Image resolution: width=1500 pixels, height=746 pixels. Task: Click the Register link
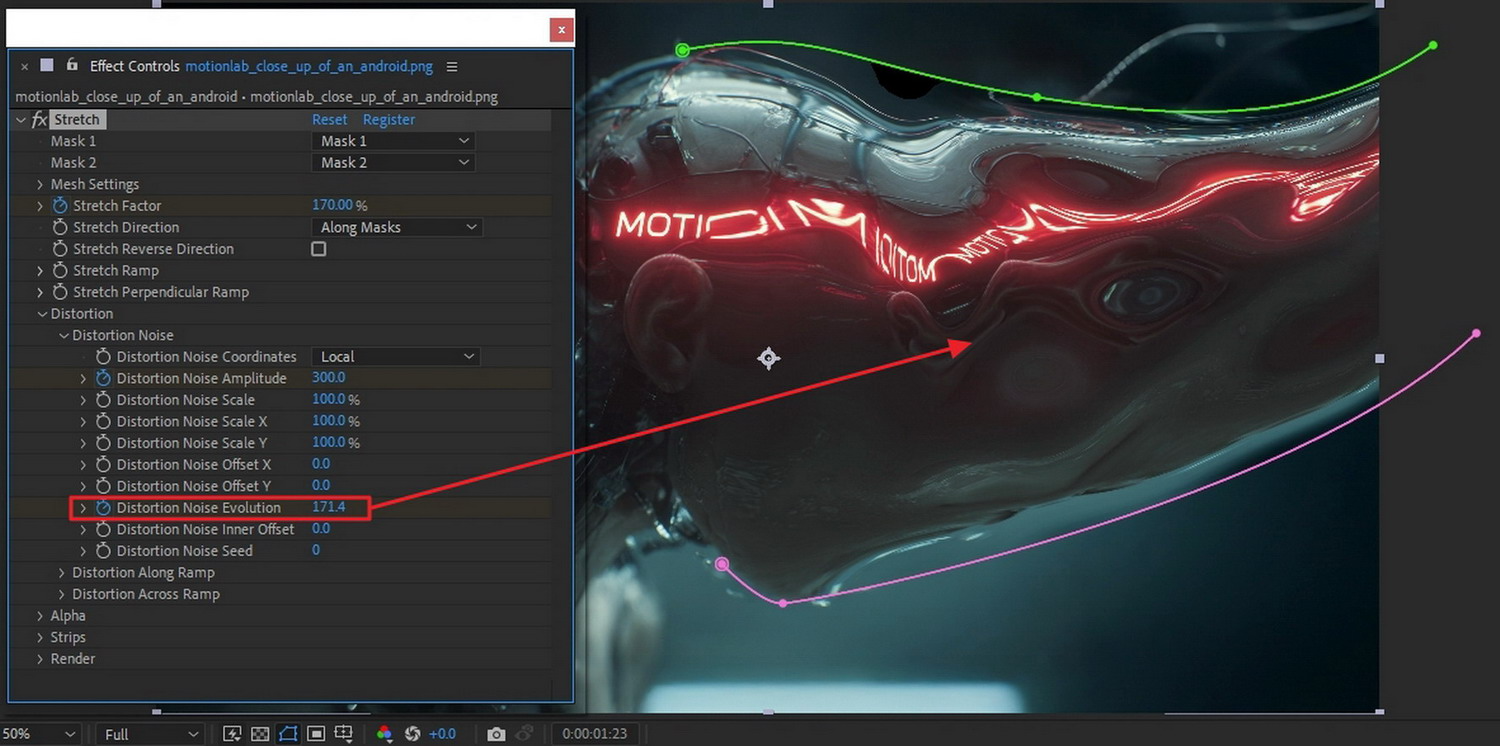pyautogui.click(x=389, y=120)
